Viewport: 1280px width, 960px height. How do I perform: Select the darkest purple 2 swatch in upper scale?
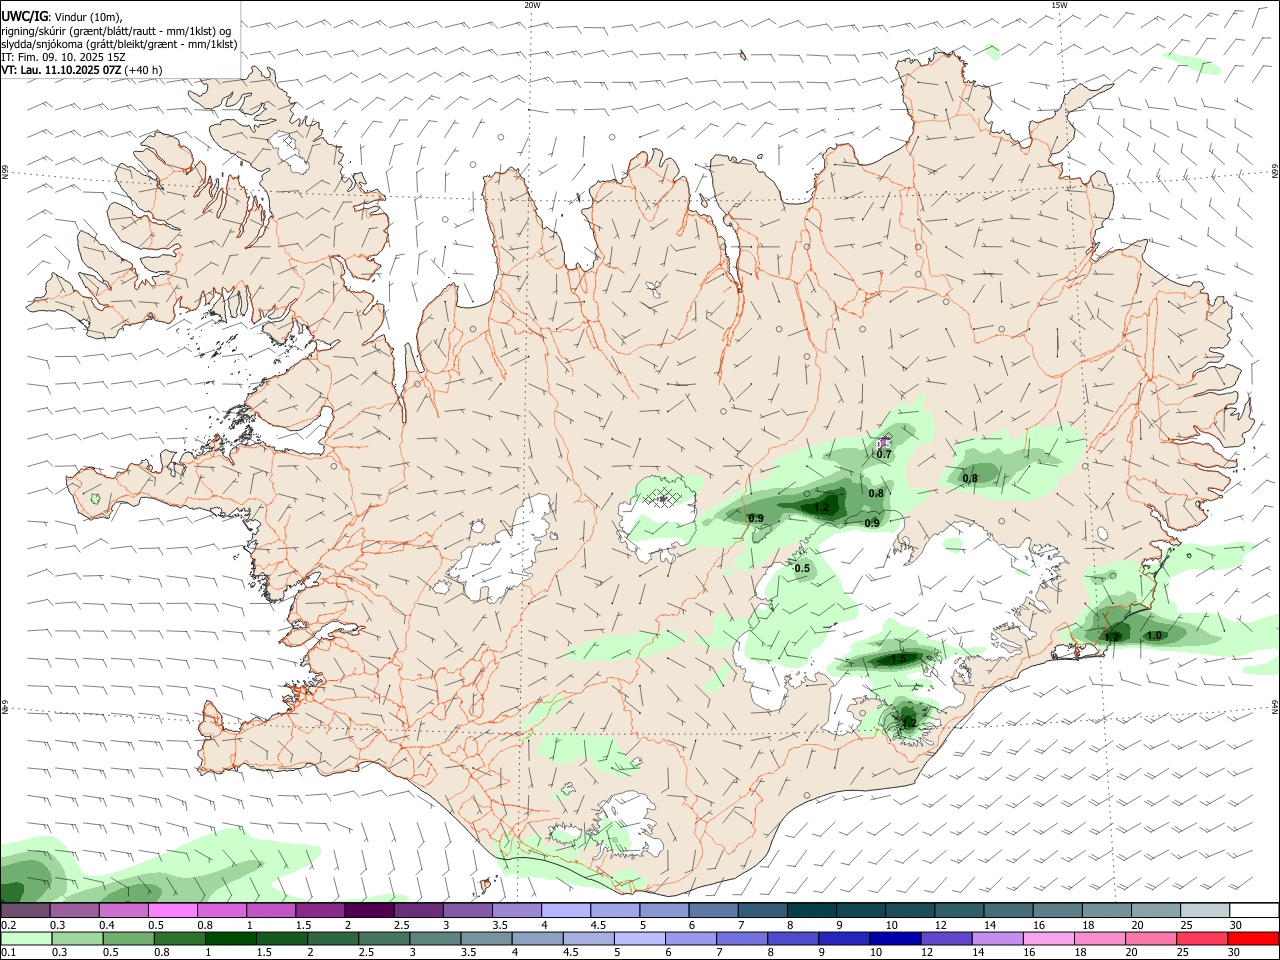tap(369, 910)
